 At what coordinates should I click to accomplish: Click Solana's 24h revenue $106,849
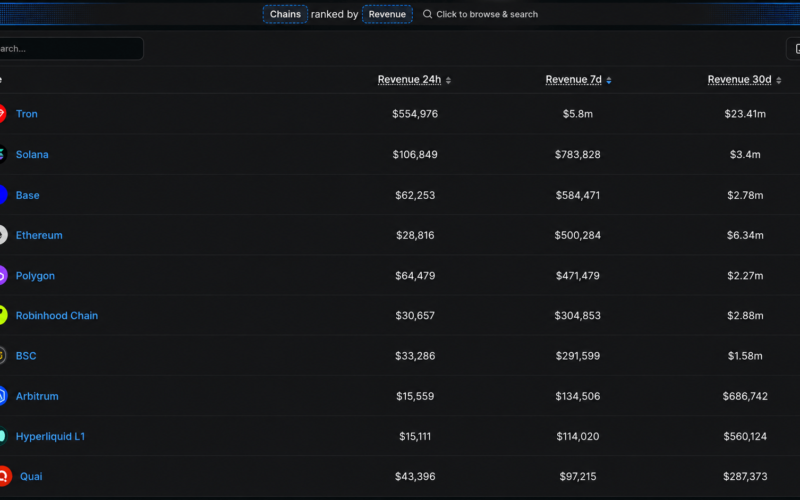(415, 155)
